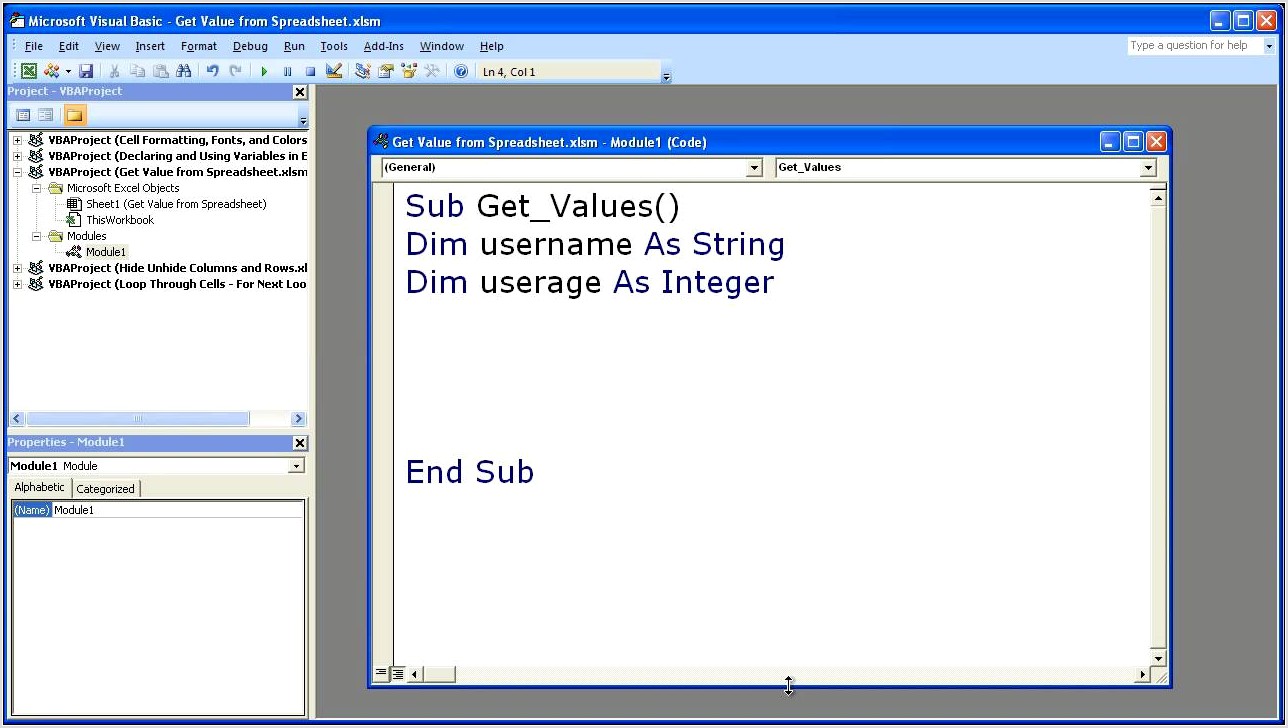This screenshot has width=1288, height=728.
Task: Open the Insert menu
Action: (x=150, y=46)
